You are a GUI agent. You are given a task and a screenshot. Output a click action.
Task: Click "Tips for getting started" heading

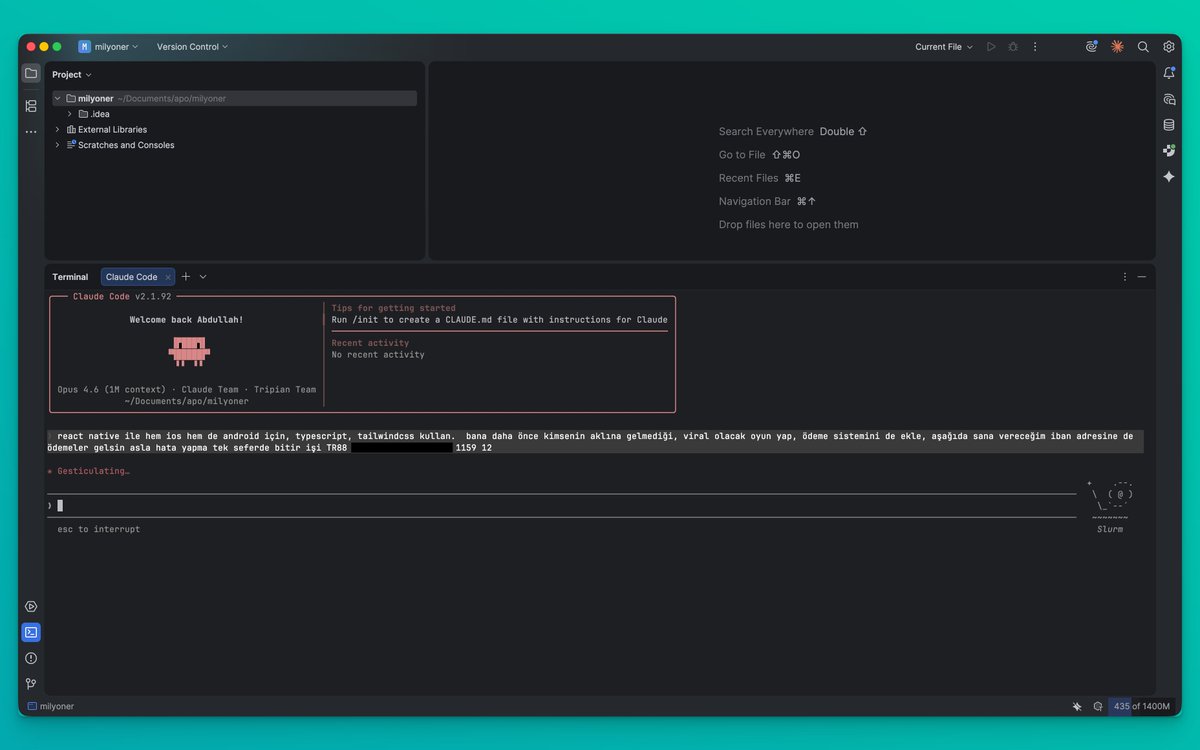point(393,308)
